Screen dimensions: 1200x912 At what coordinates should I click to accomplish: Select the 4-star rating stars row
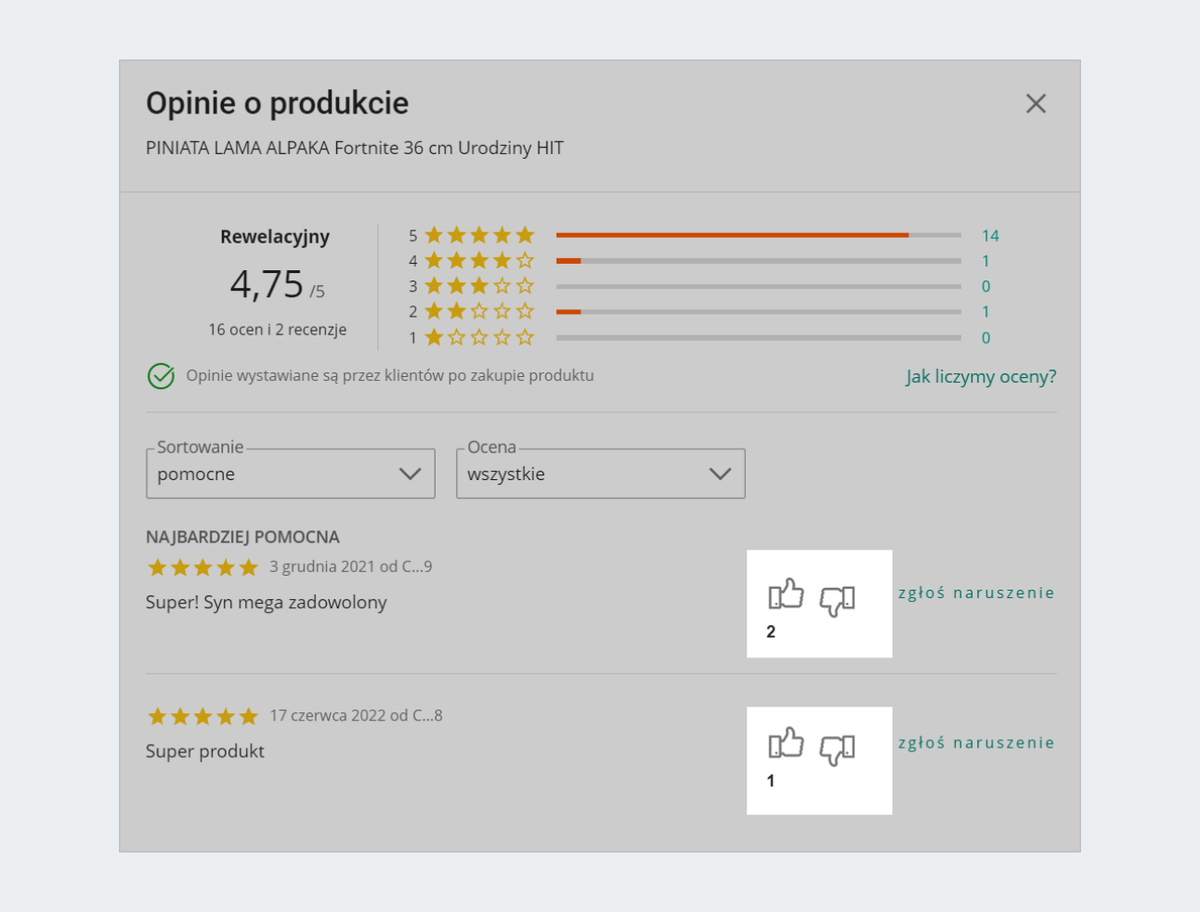pyautogui.click(x=480, y=261)
